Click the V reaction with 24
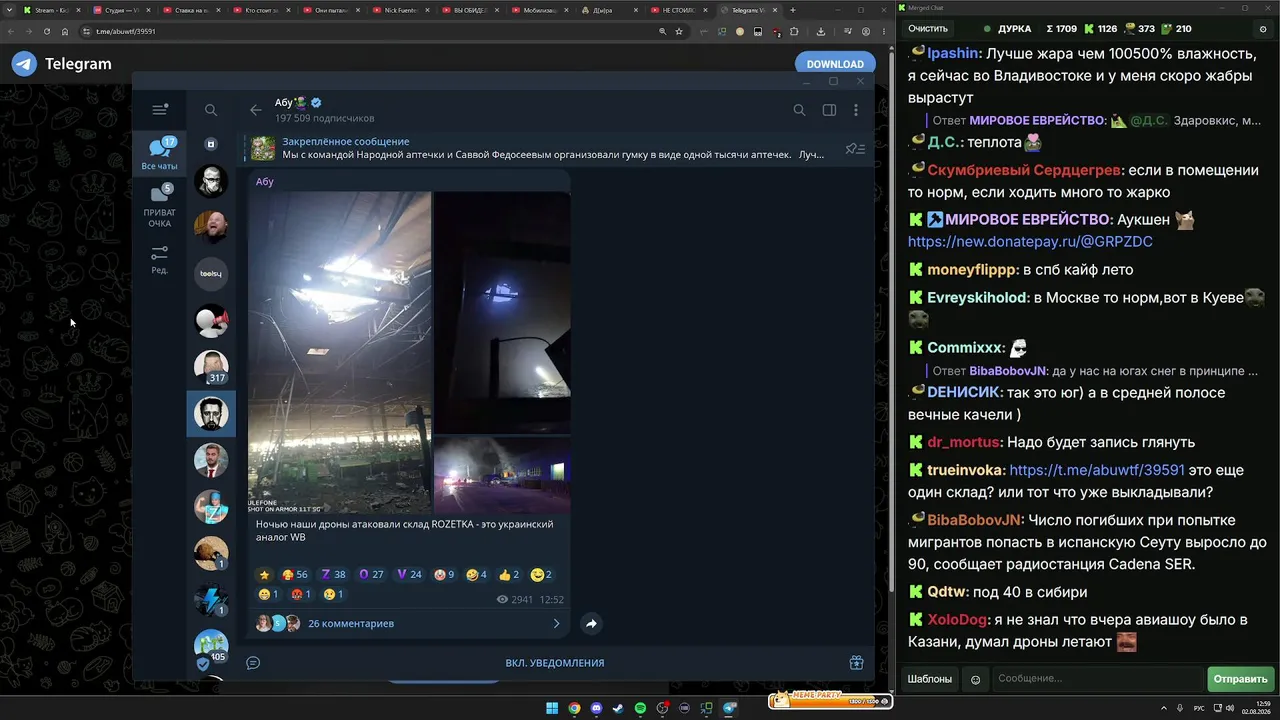 pyautogui.click(x=409, y=575)
